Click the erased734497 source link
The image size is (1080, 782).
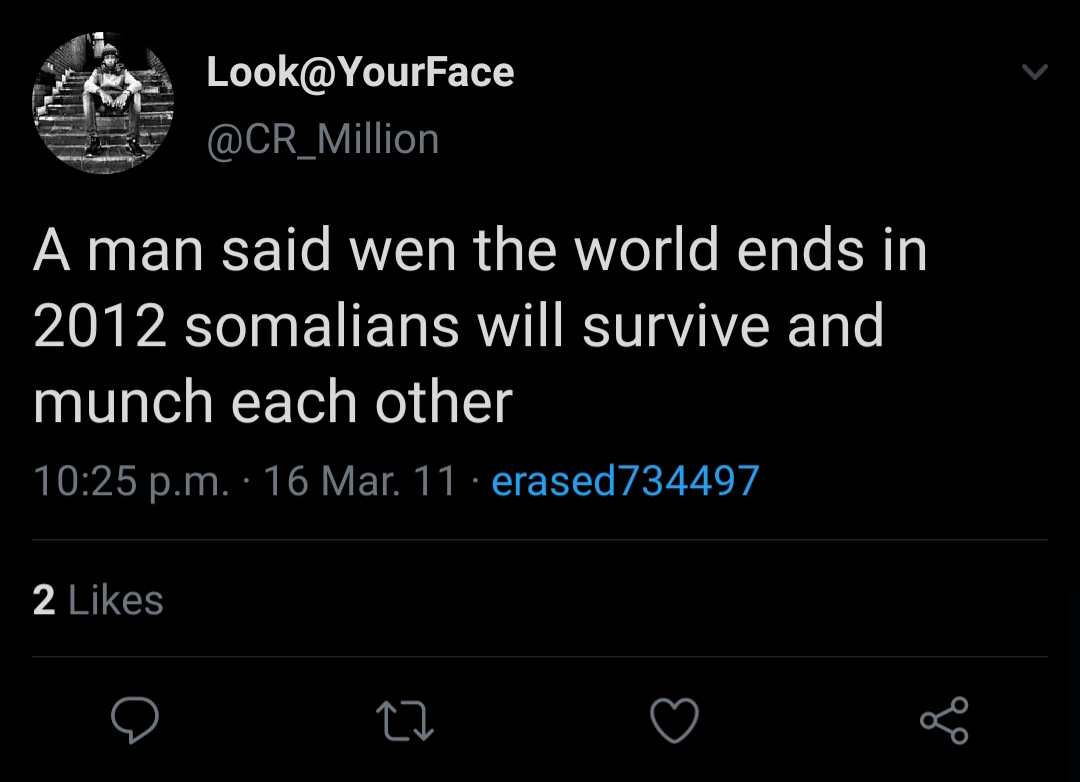coord(625,481)
